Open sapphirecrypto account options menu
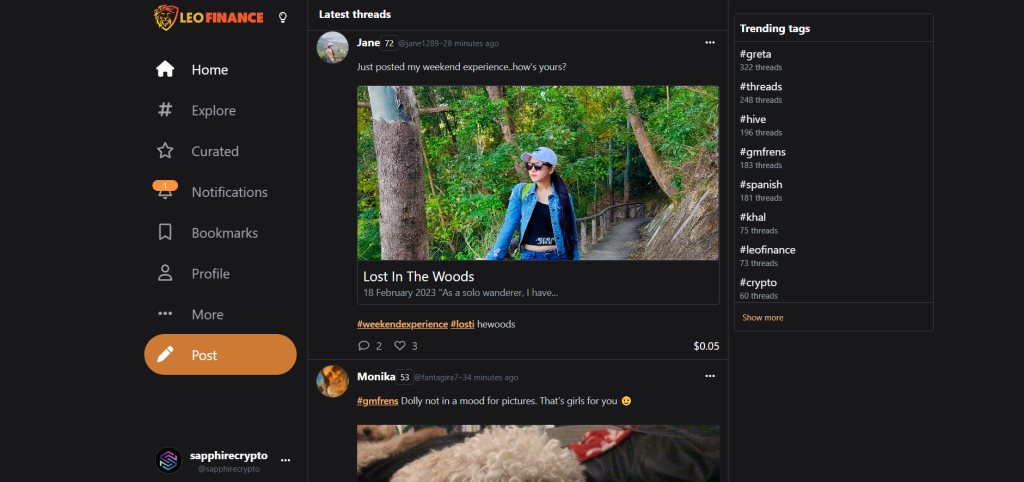The image size is (1024, 482). pyautogui.click(x=286, y=460)
